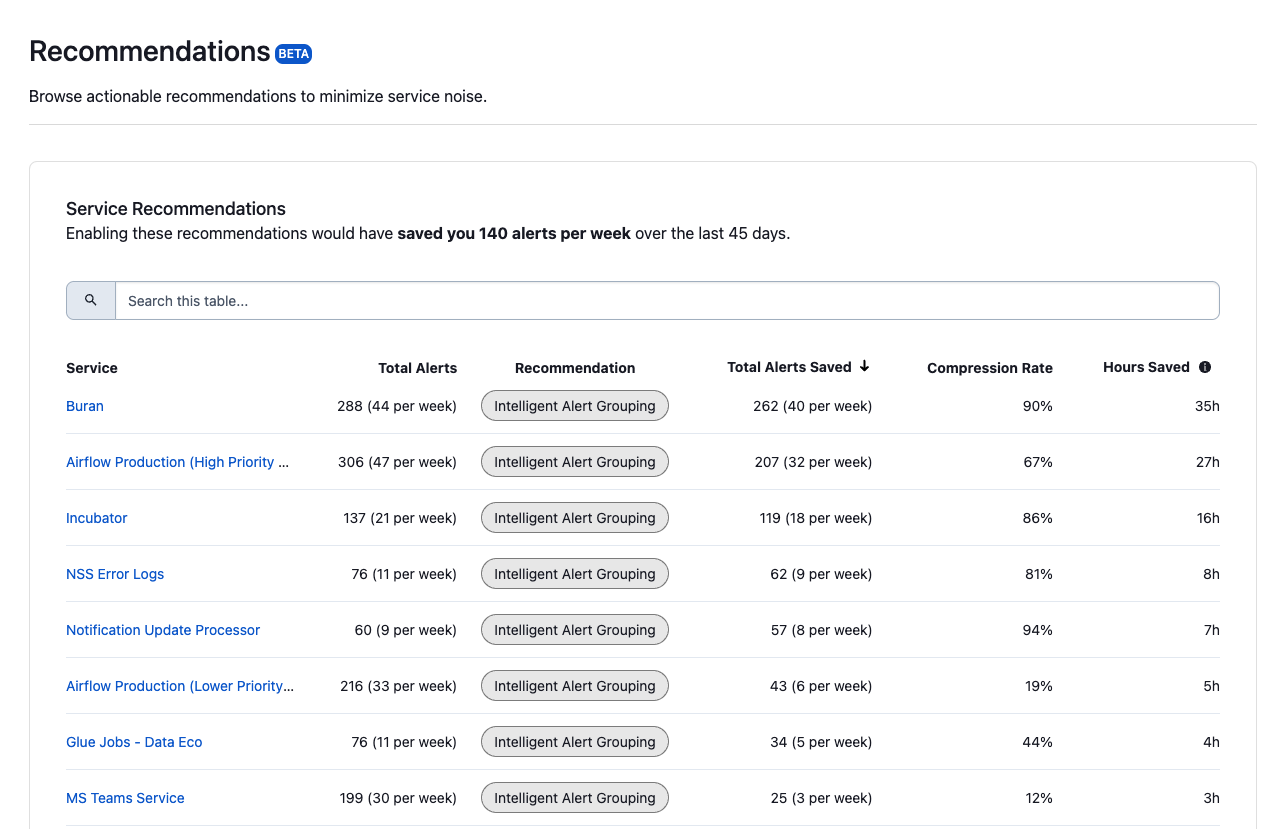The width and height of the screenshot is (1270, 829).
Task: Open Airflow Production (High Priority) service
Action: pos(177,462)
